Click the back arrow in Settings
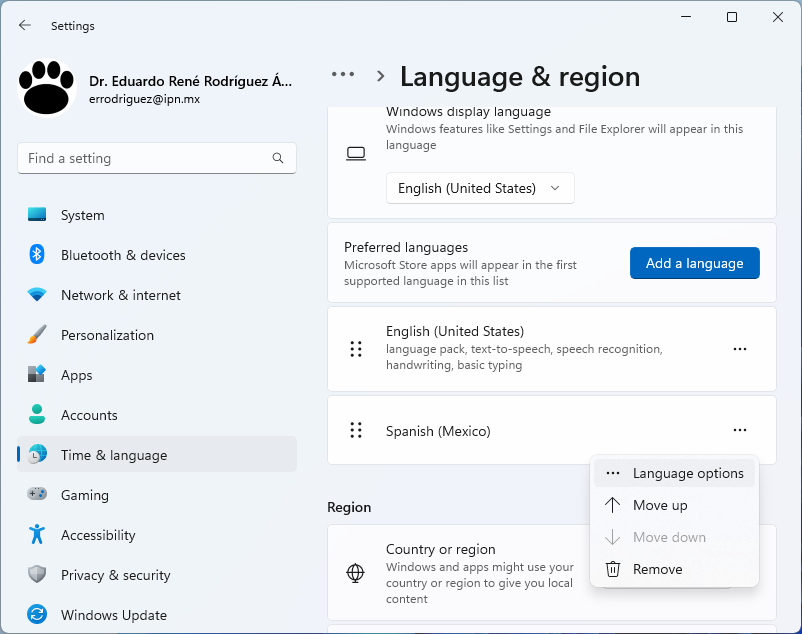Image resolution: width=802 pixels, height=634 pixels. click(25, 26)
